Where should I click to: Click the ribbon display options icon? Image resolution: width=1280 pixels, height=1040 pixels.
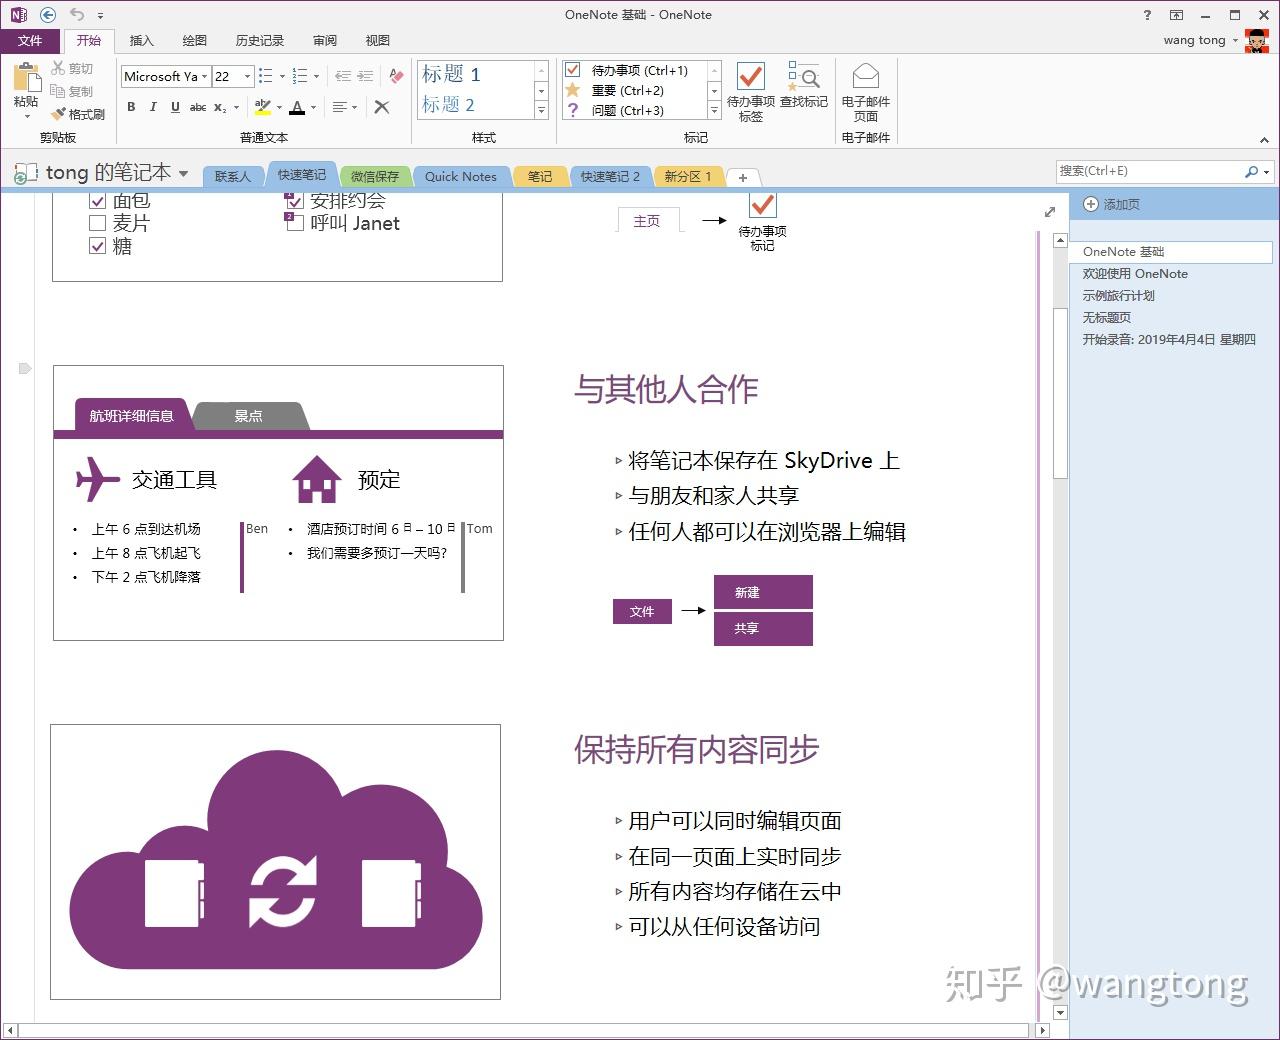coord(1176,15)
